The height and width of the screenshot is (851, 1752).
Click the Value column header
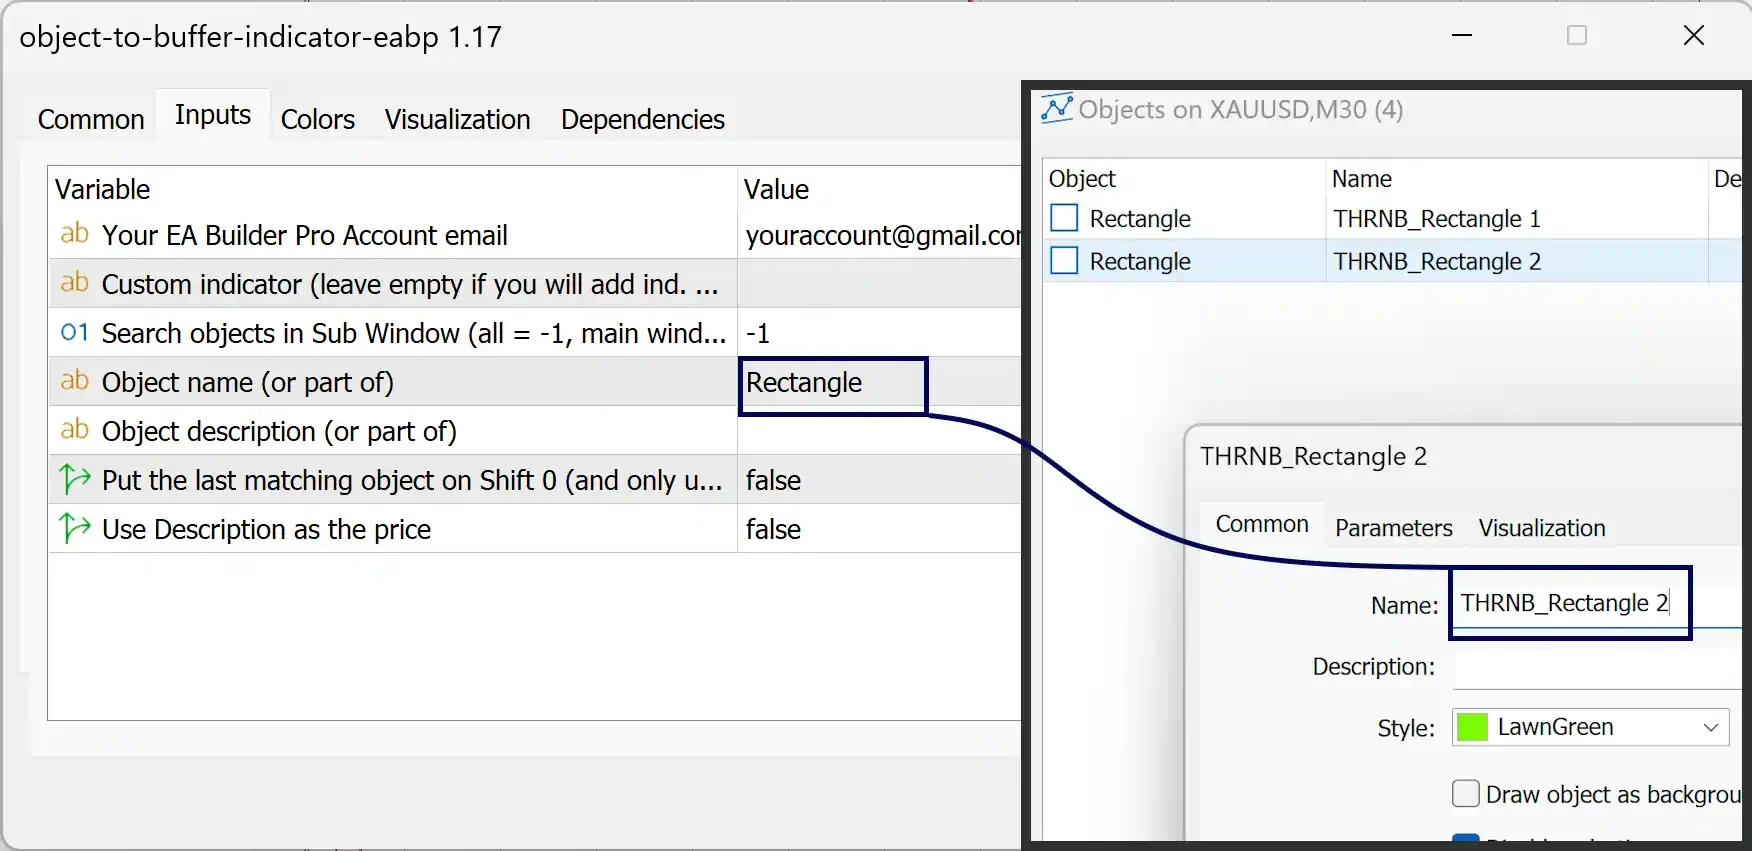[x=880, y=189]
